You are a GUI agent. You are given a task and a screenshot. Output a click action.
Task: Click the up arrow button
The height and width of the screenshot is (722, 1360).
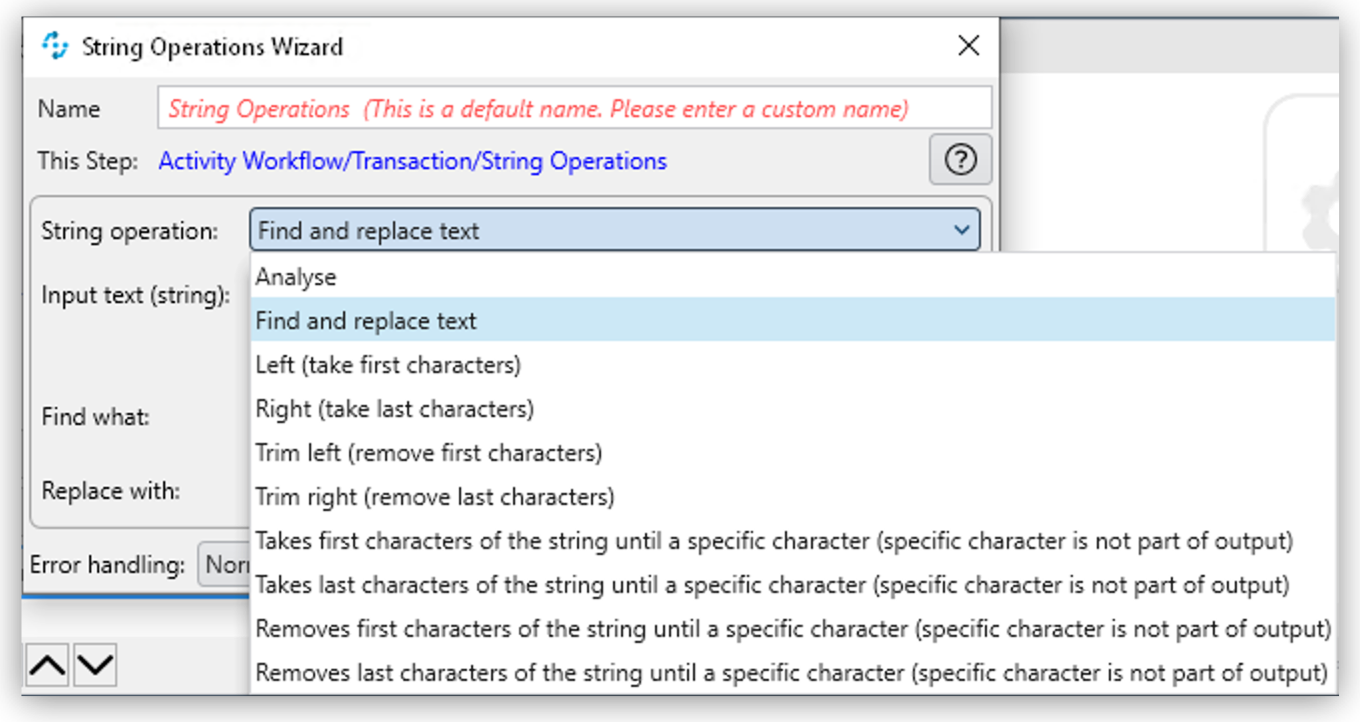click(47, 664)
